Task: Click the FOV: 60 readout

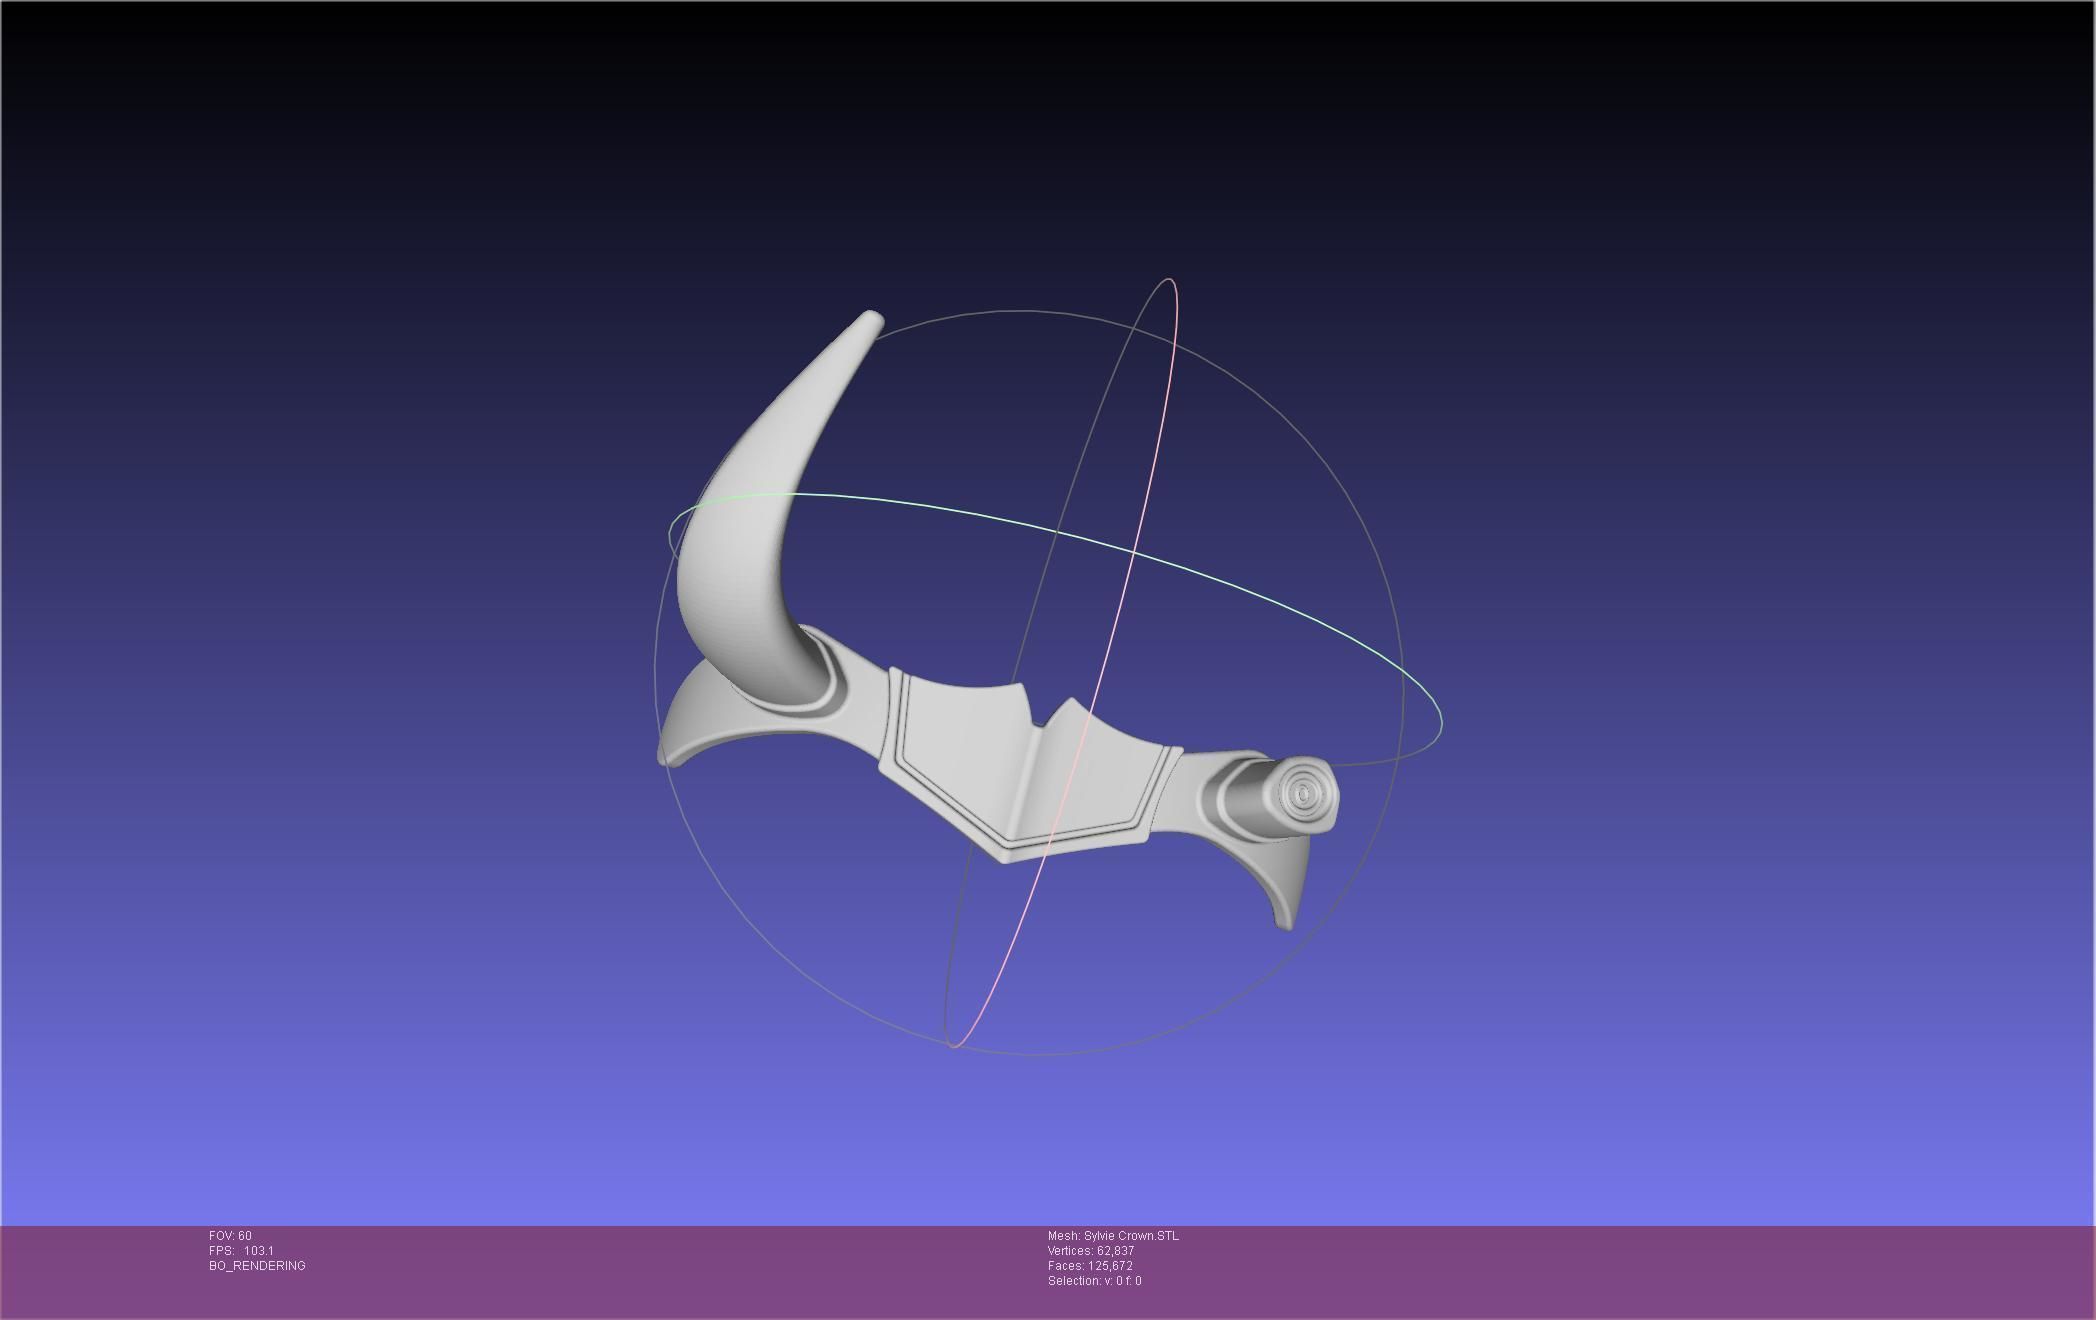Action: pos(230,1236)
